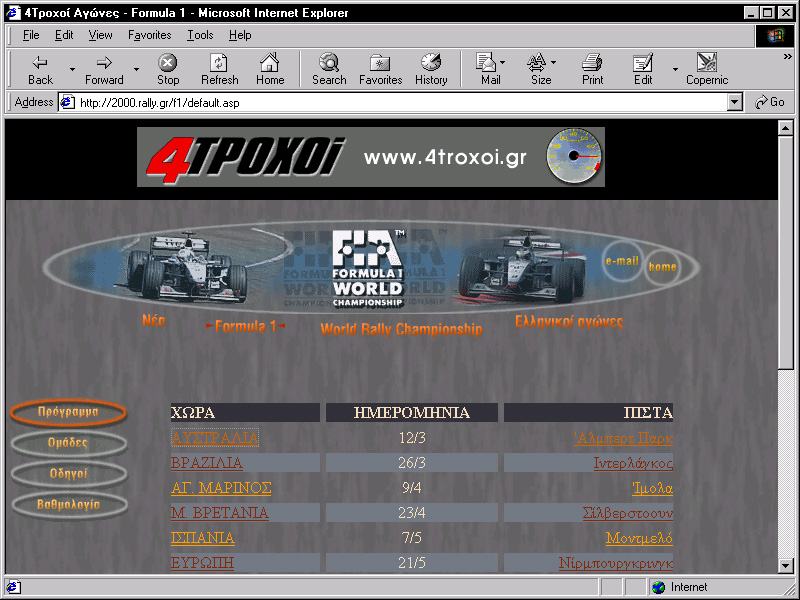The image size is (800, 600).
Task: Open the Μοντμελό circuit link
Action: coord(639,538)
